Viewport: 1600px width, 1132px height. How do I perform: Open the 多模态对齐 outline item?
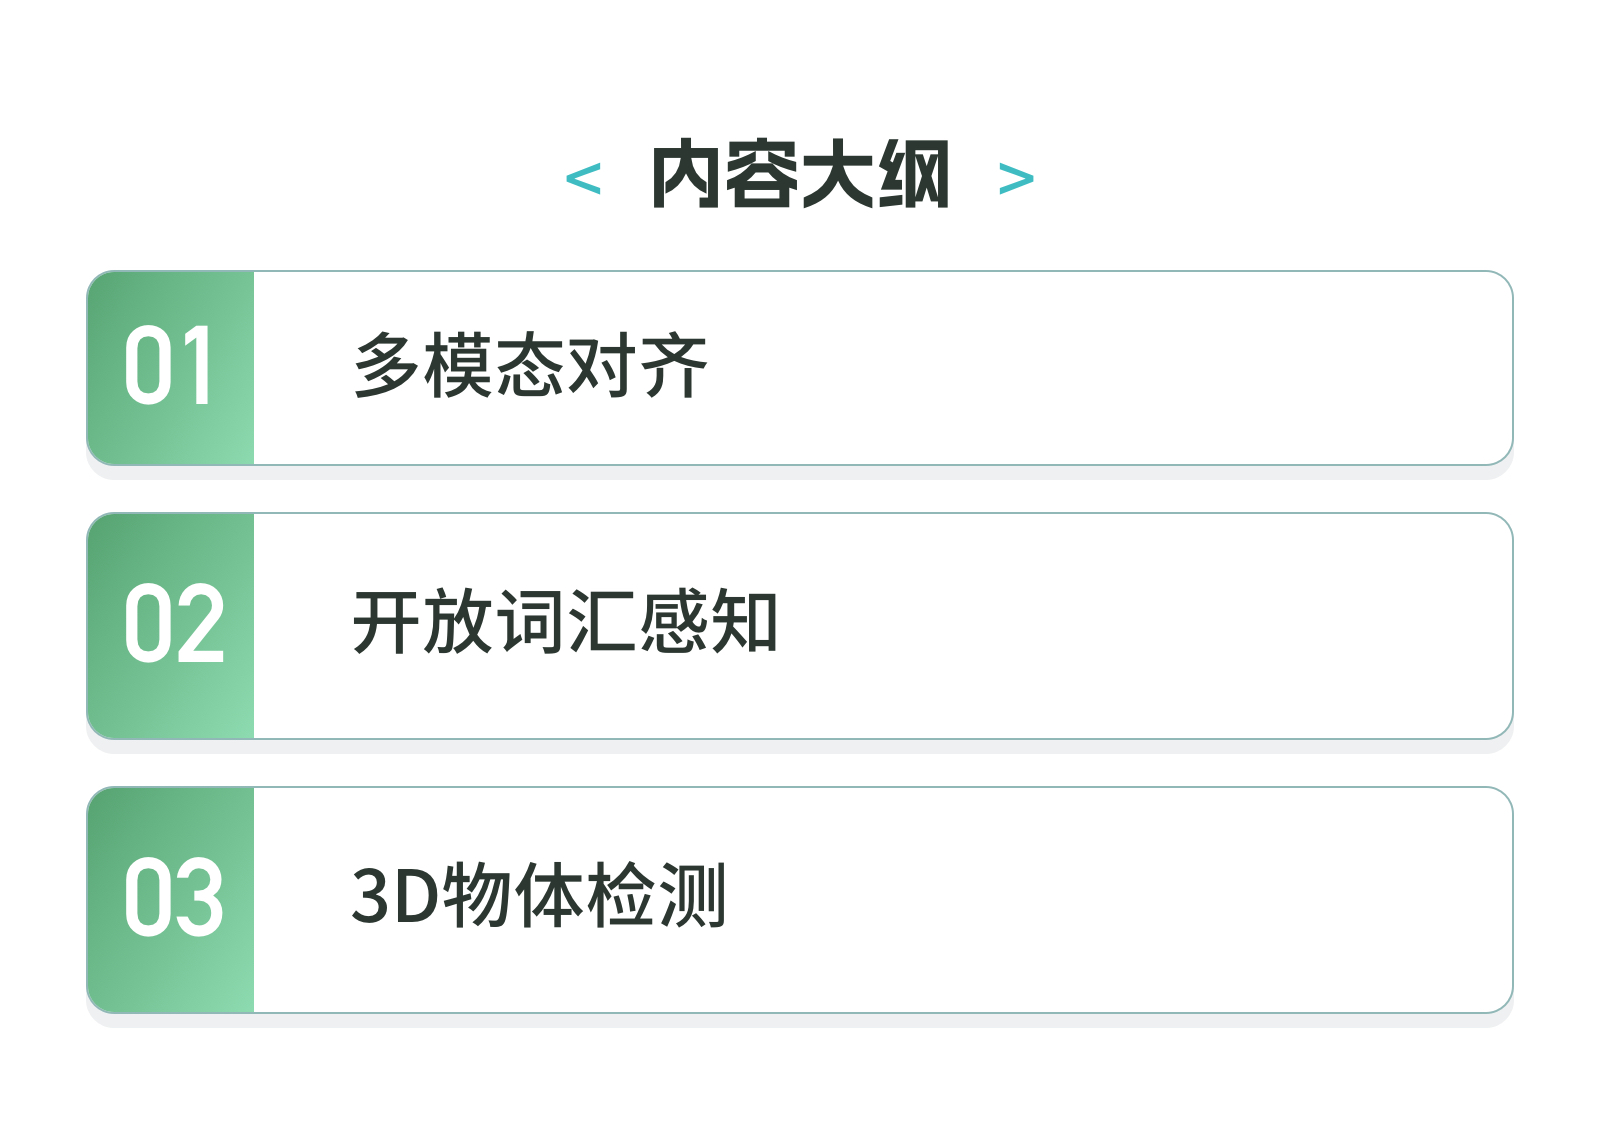point(531,366)
